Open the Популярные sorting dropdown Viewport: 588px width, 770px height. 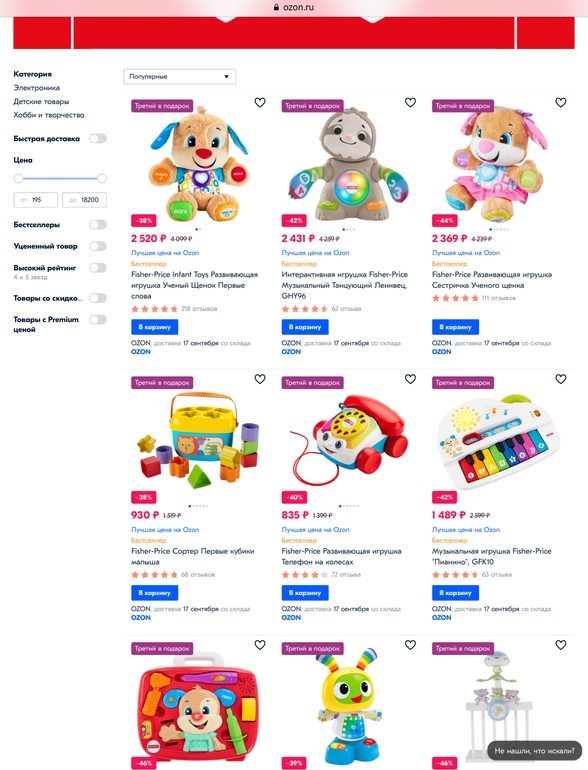(x=179, y=77)
